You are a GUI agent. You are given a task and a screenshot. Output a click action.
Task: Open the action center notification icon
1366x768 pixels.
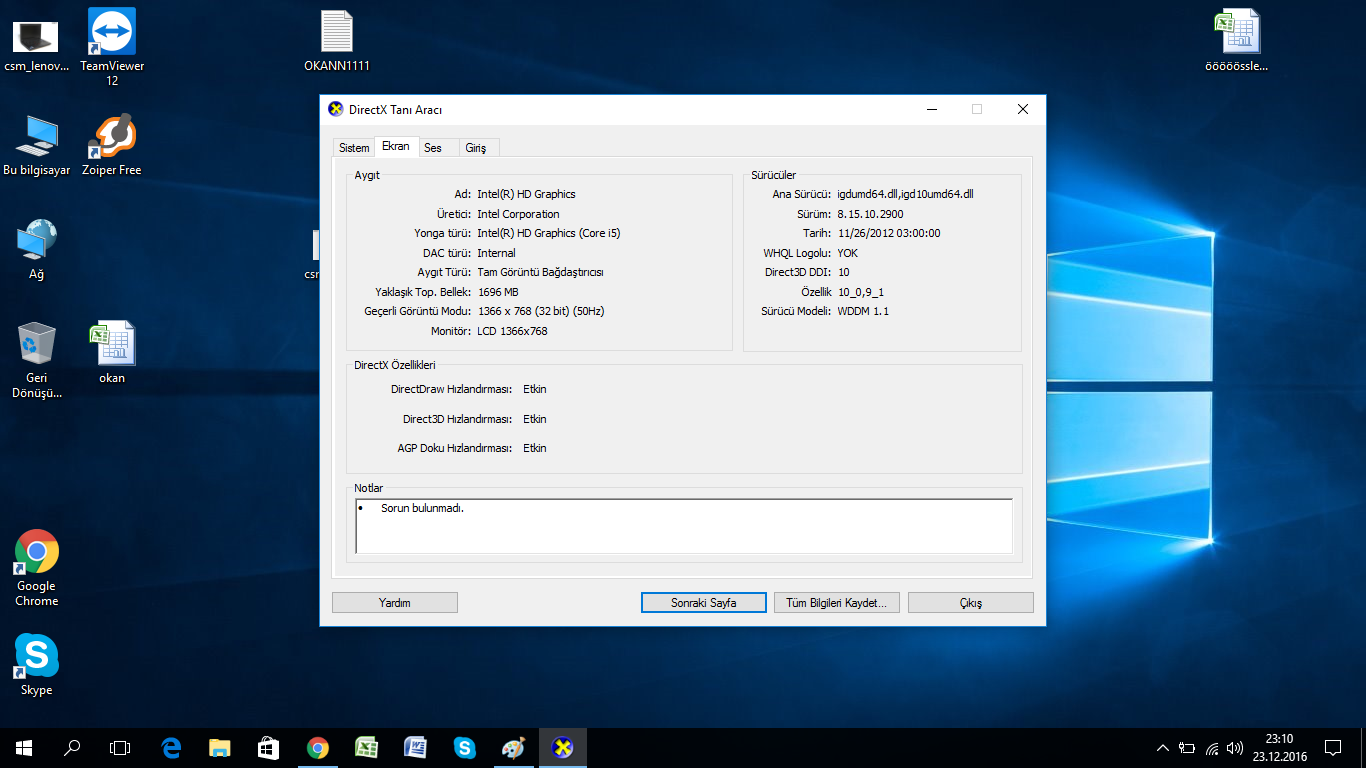1333,747
